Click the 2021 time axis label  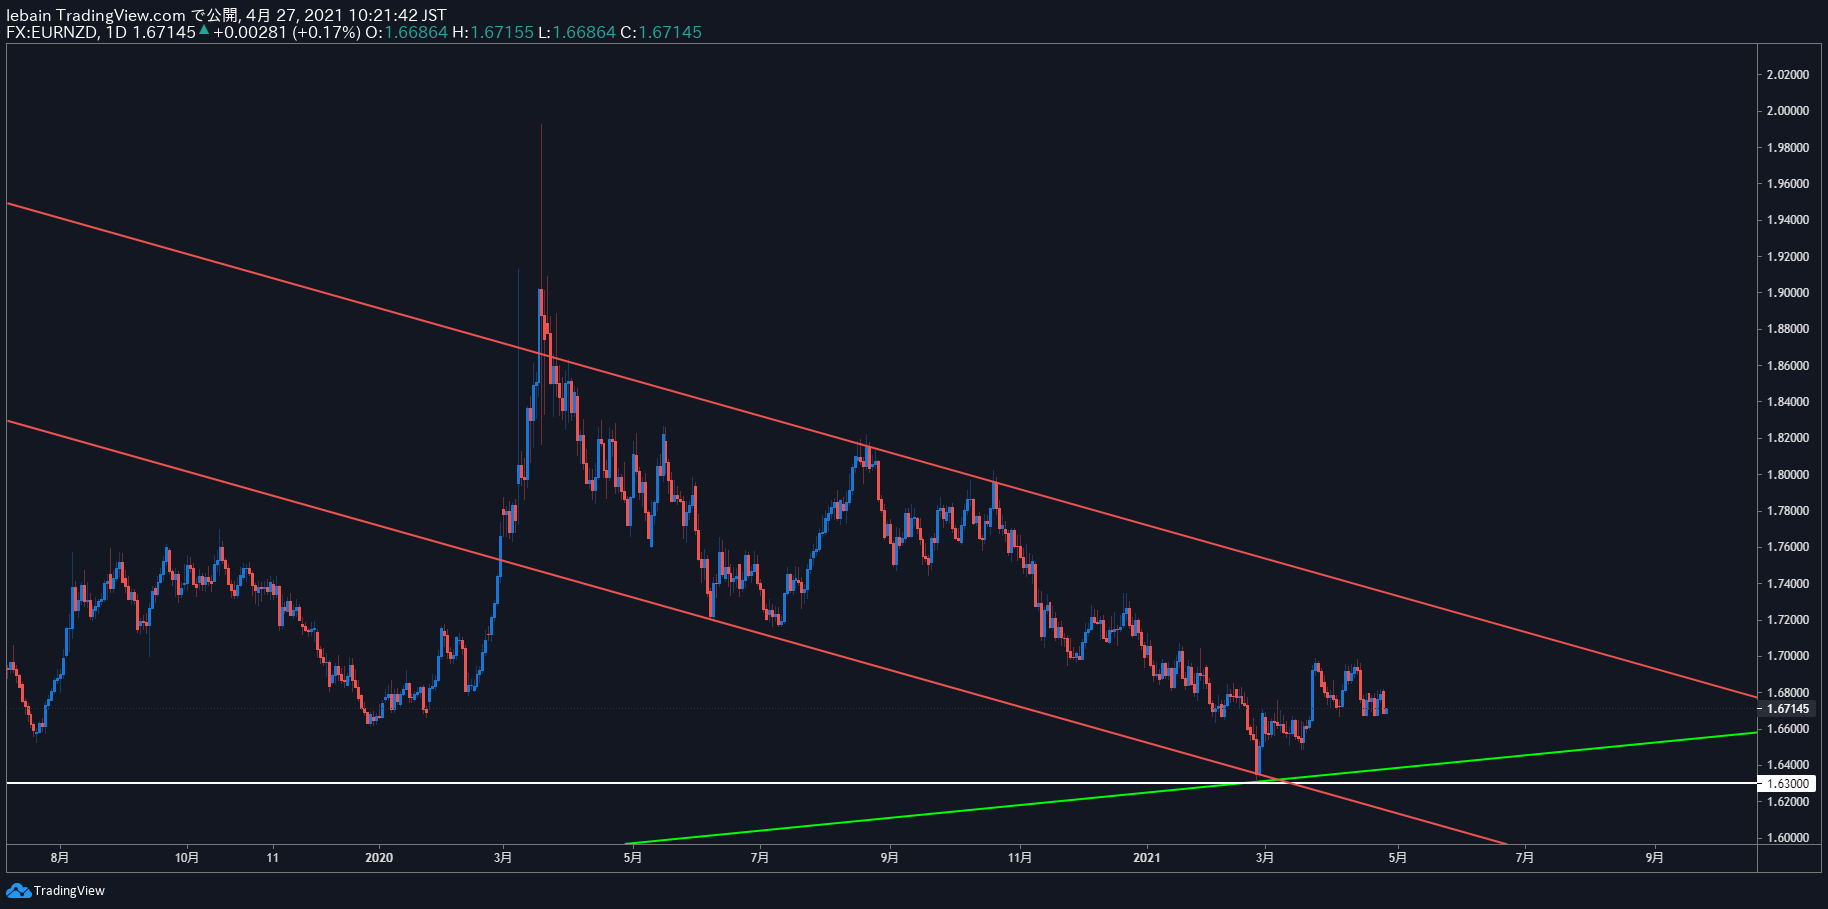1147,857
